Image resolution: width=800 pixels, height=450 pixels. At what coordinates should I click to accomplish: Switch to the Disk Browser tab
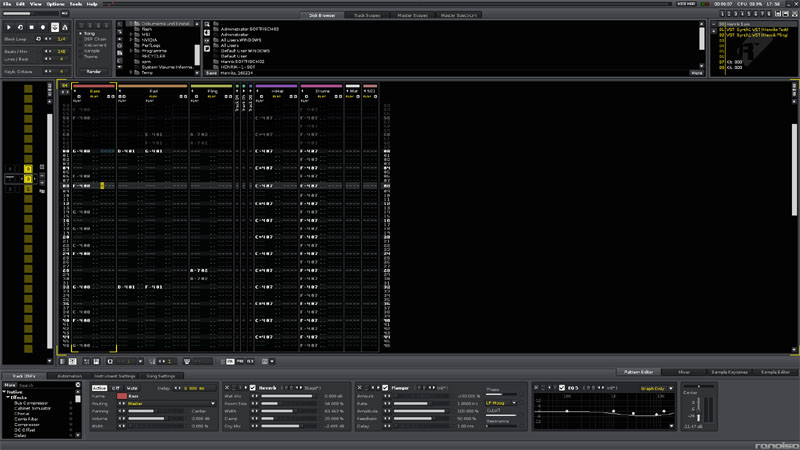coord(322,15)
